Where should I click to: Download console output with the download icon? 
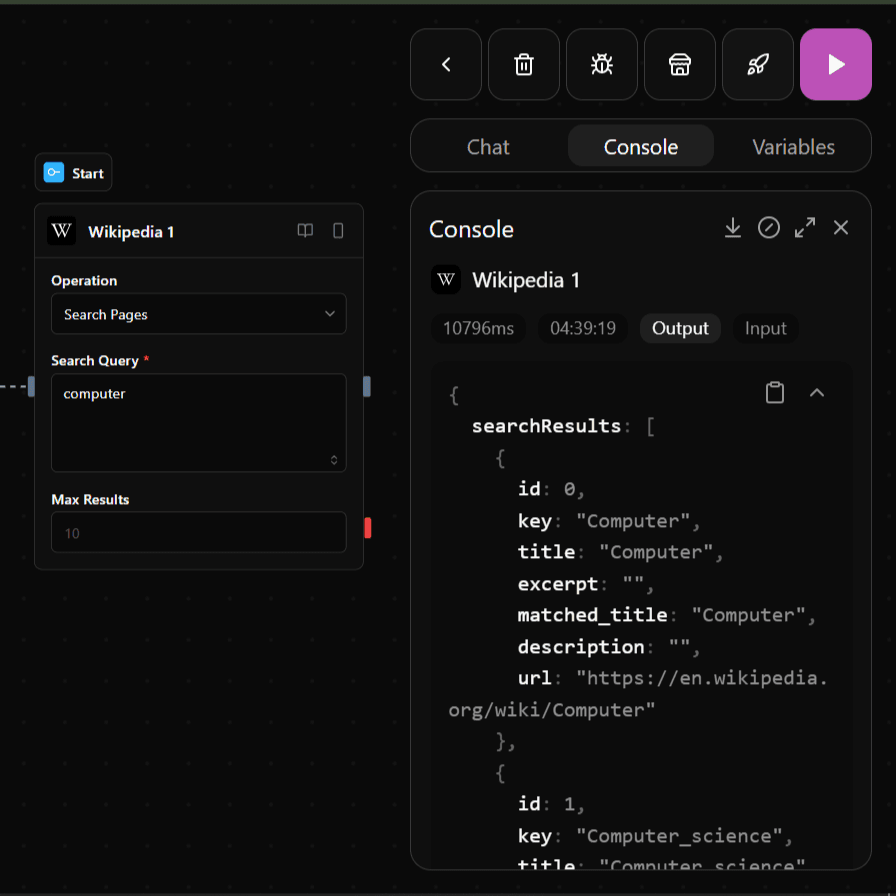point(733,228)
